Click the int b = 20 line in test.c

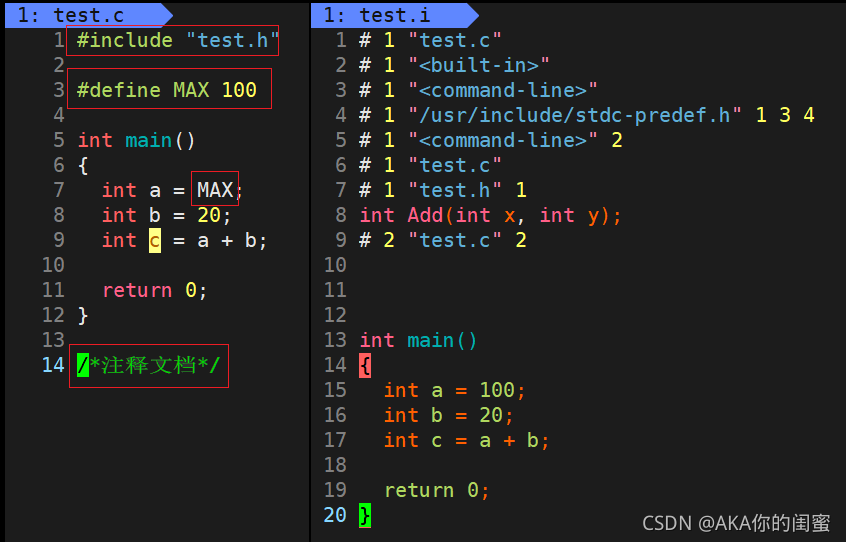pos(166,215)
